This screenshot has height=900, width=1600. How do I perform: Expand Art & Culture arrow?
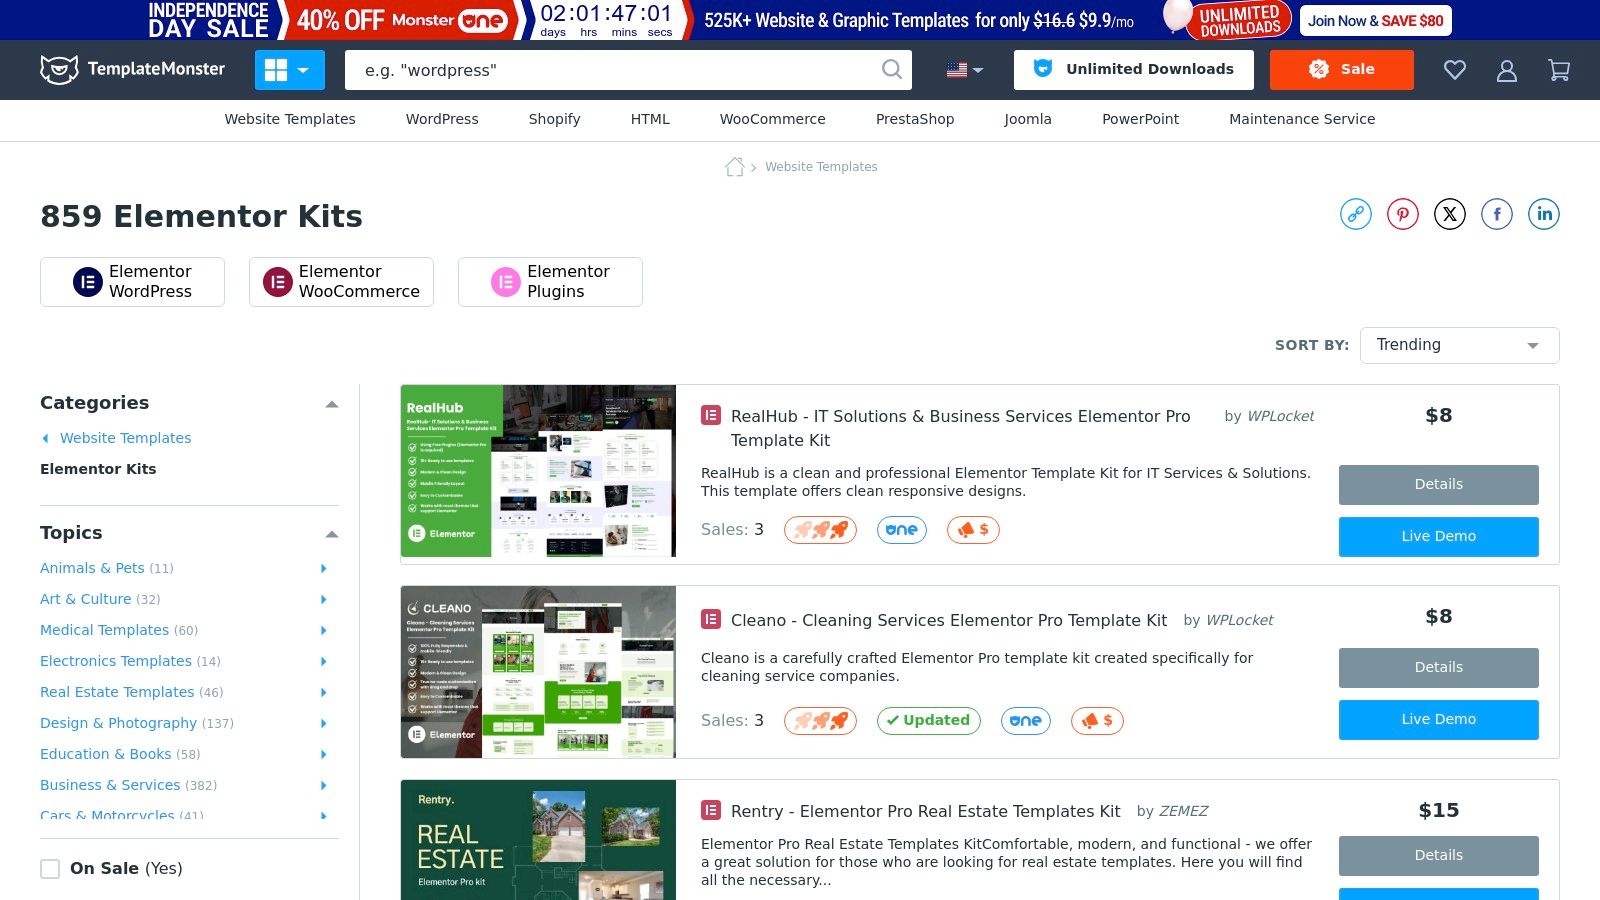[x=323, y=599]
